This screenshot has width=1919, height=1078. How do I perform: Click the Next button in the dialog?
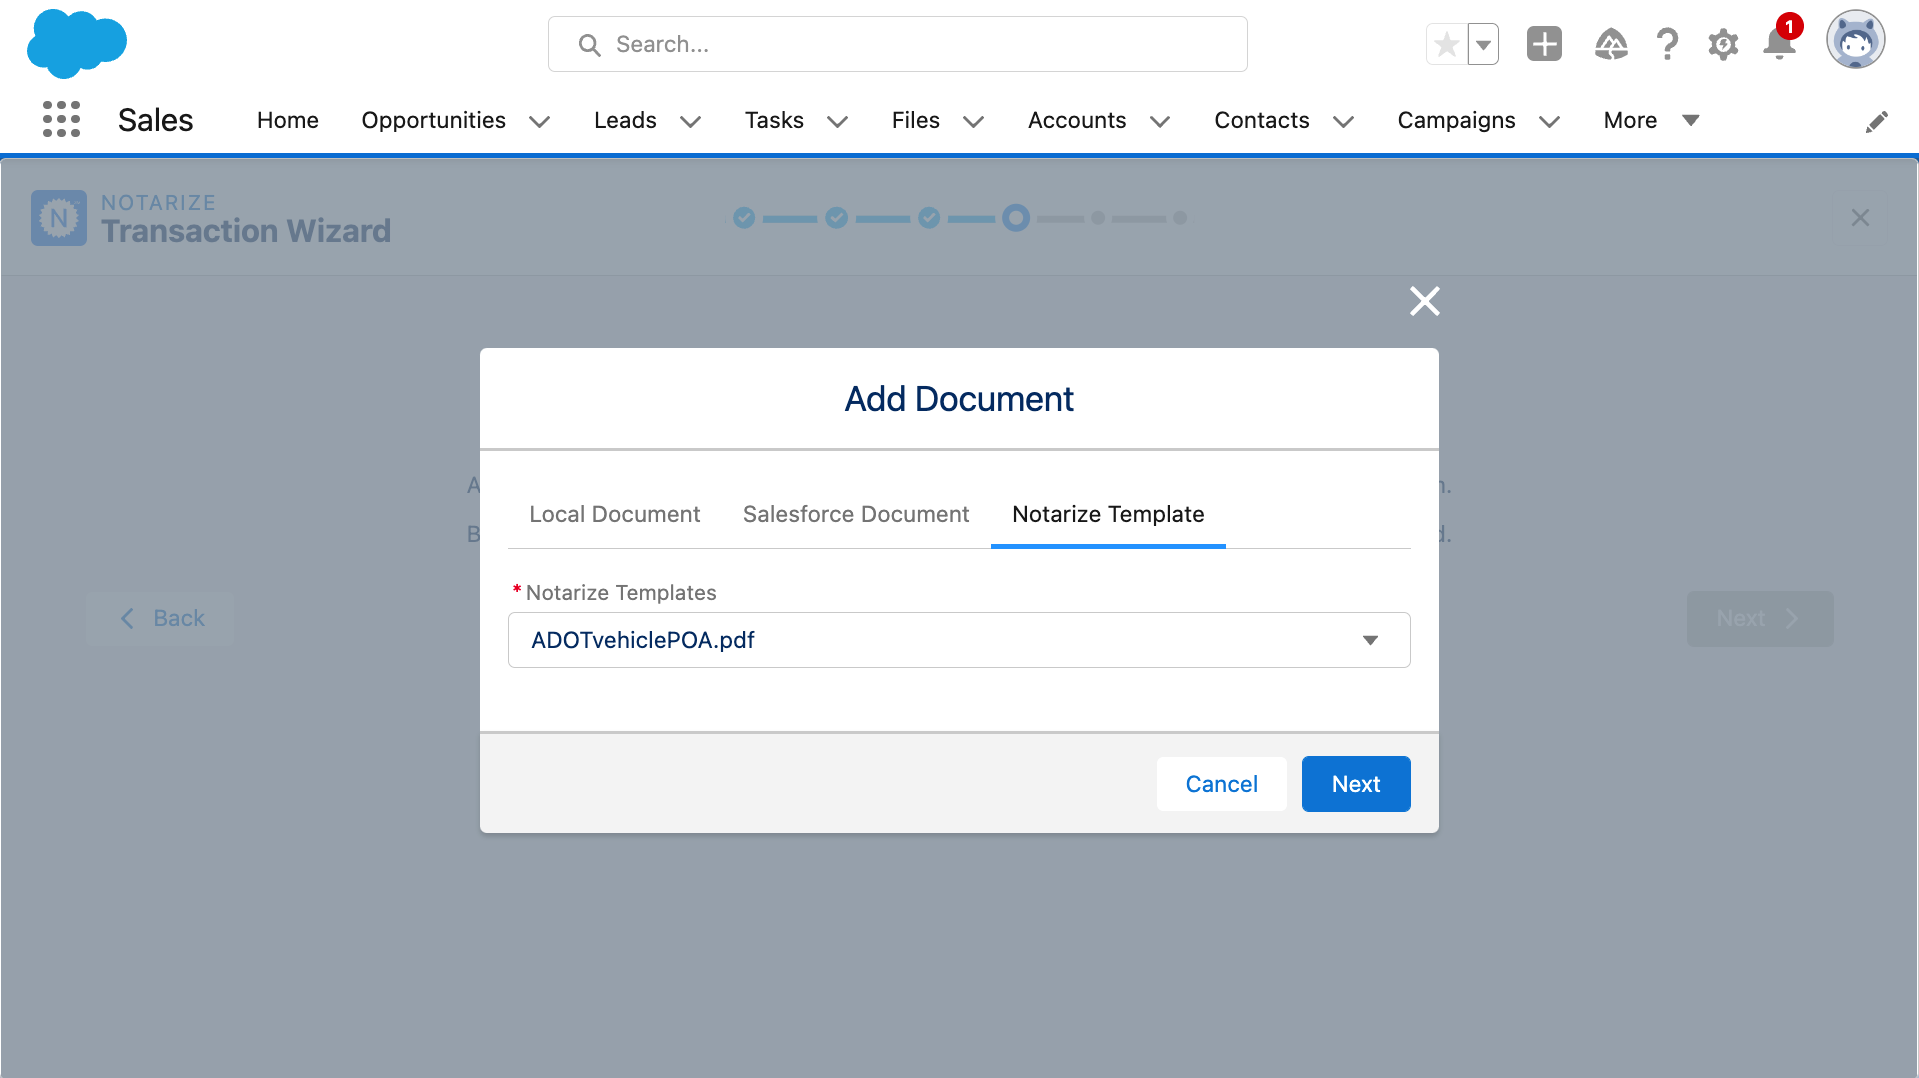click(1355, 784)
